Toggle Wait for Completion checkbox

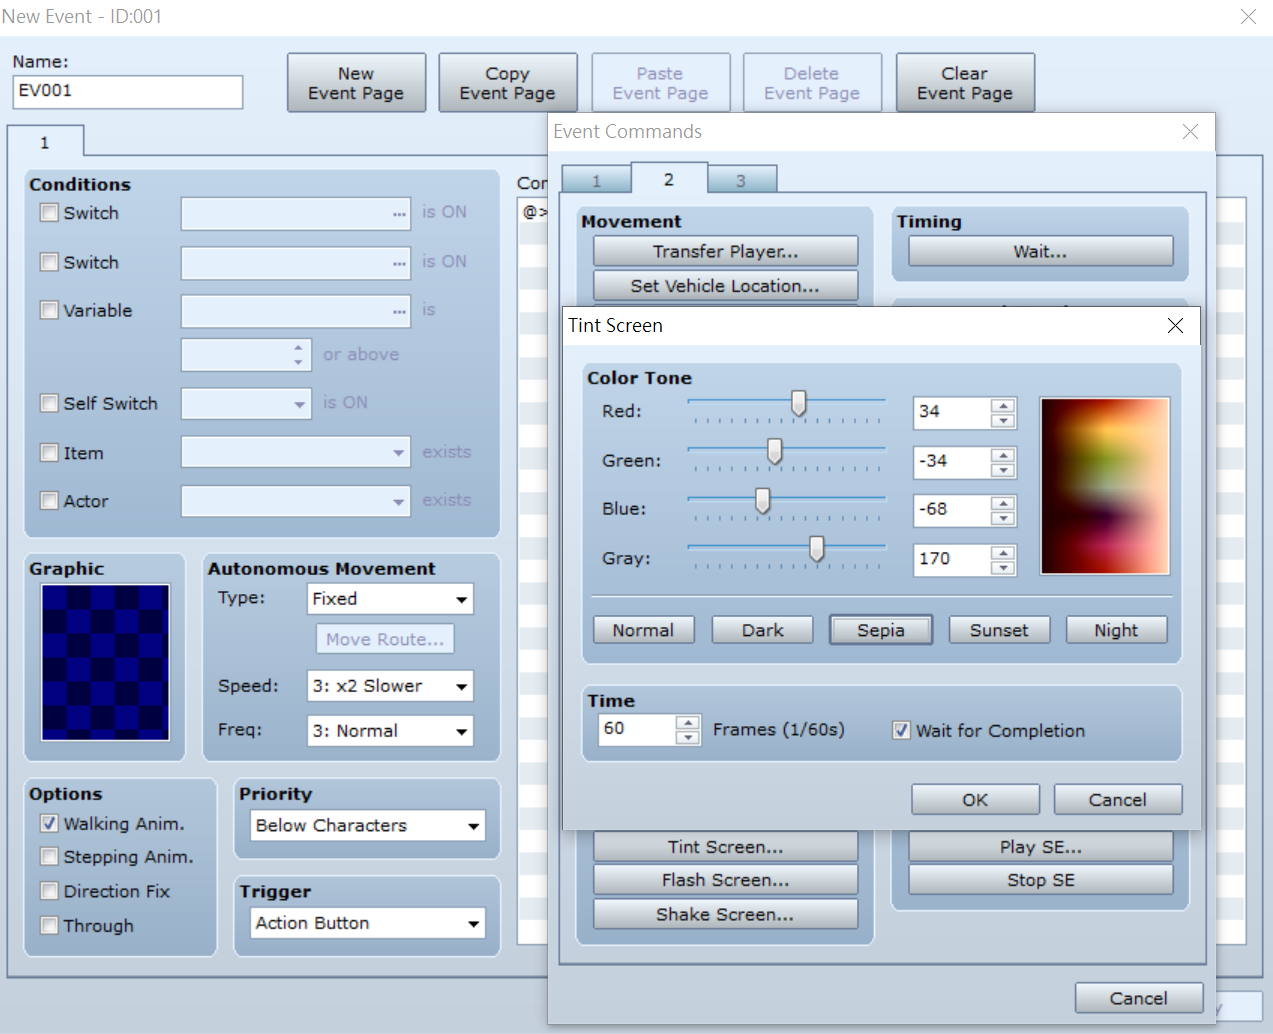[x=901, y=730]
